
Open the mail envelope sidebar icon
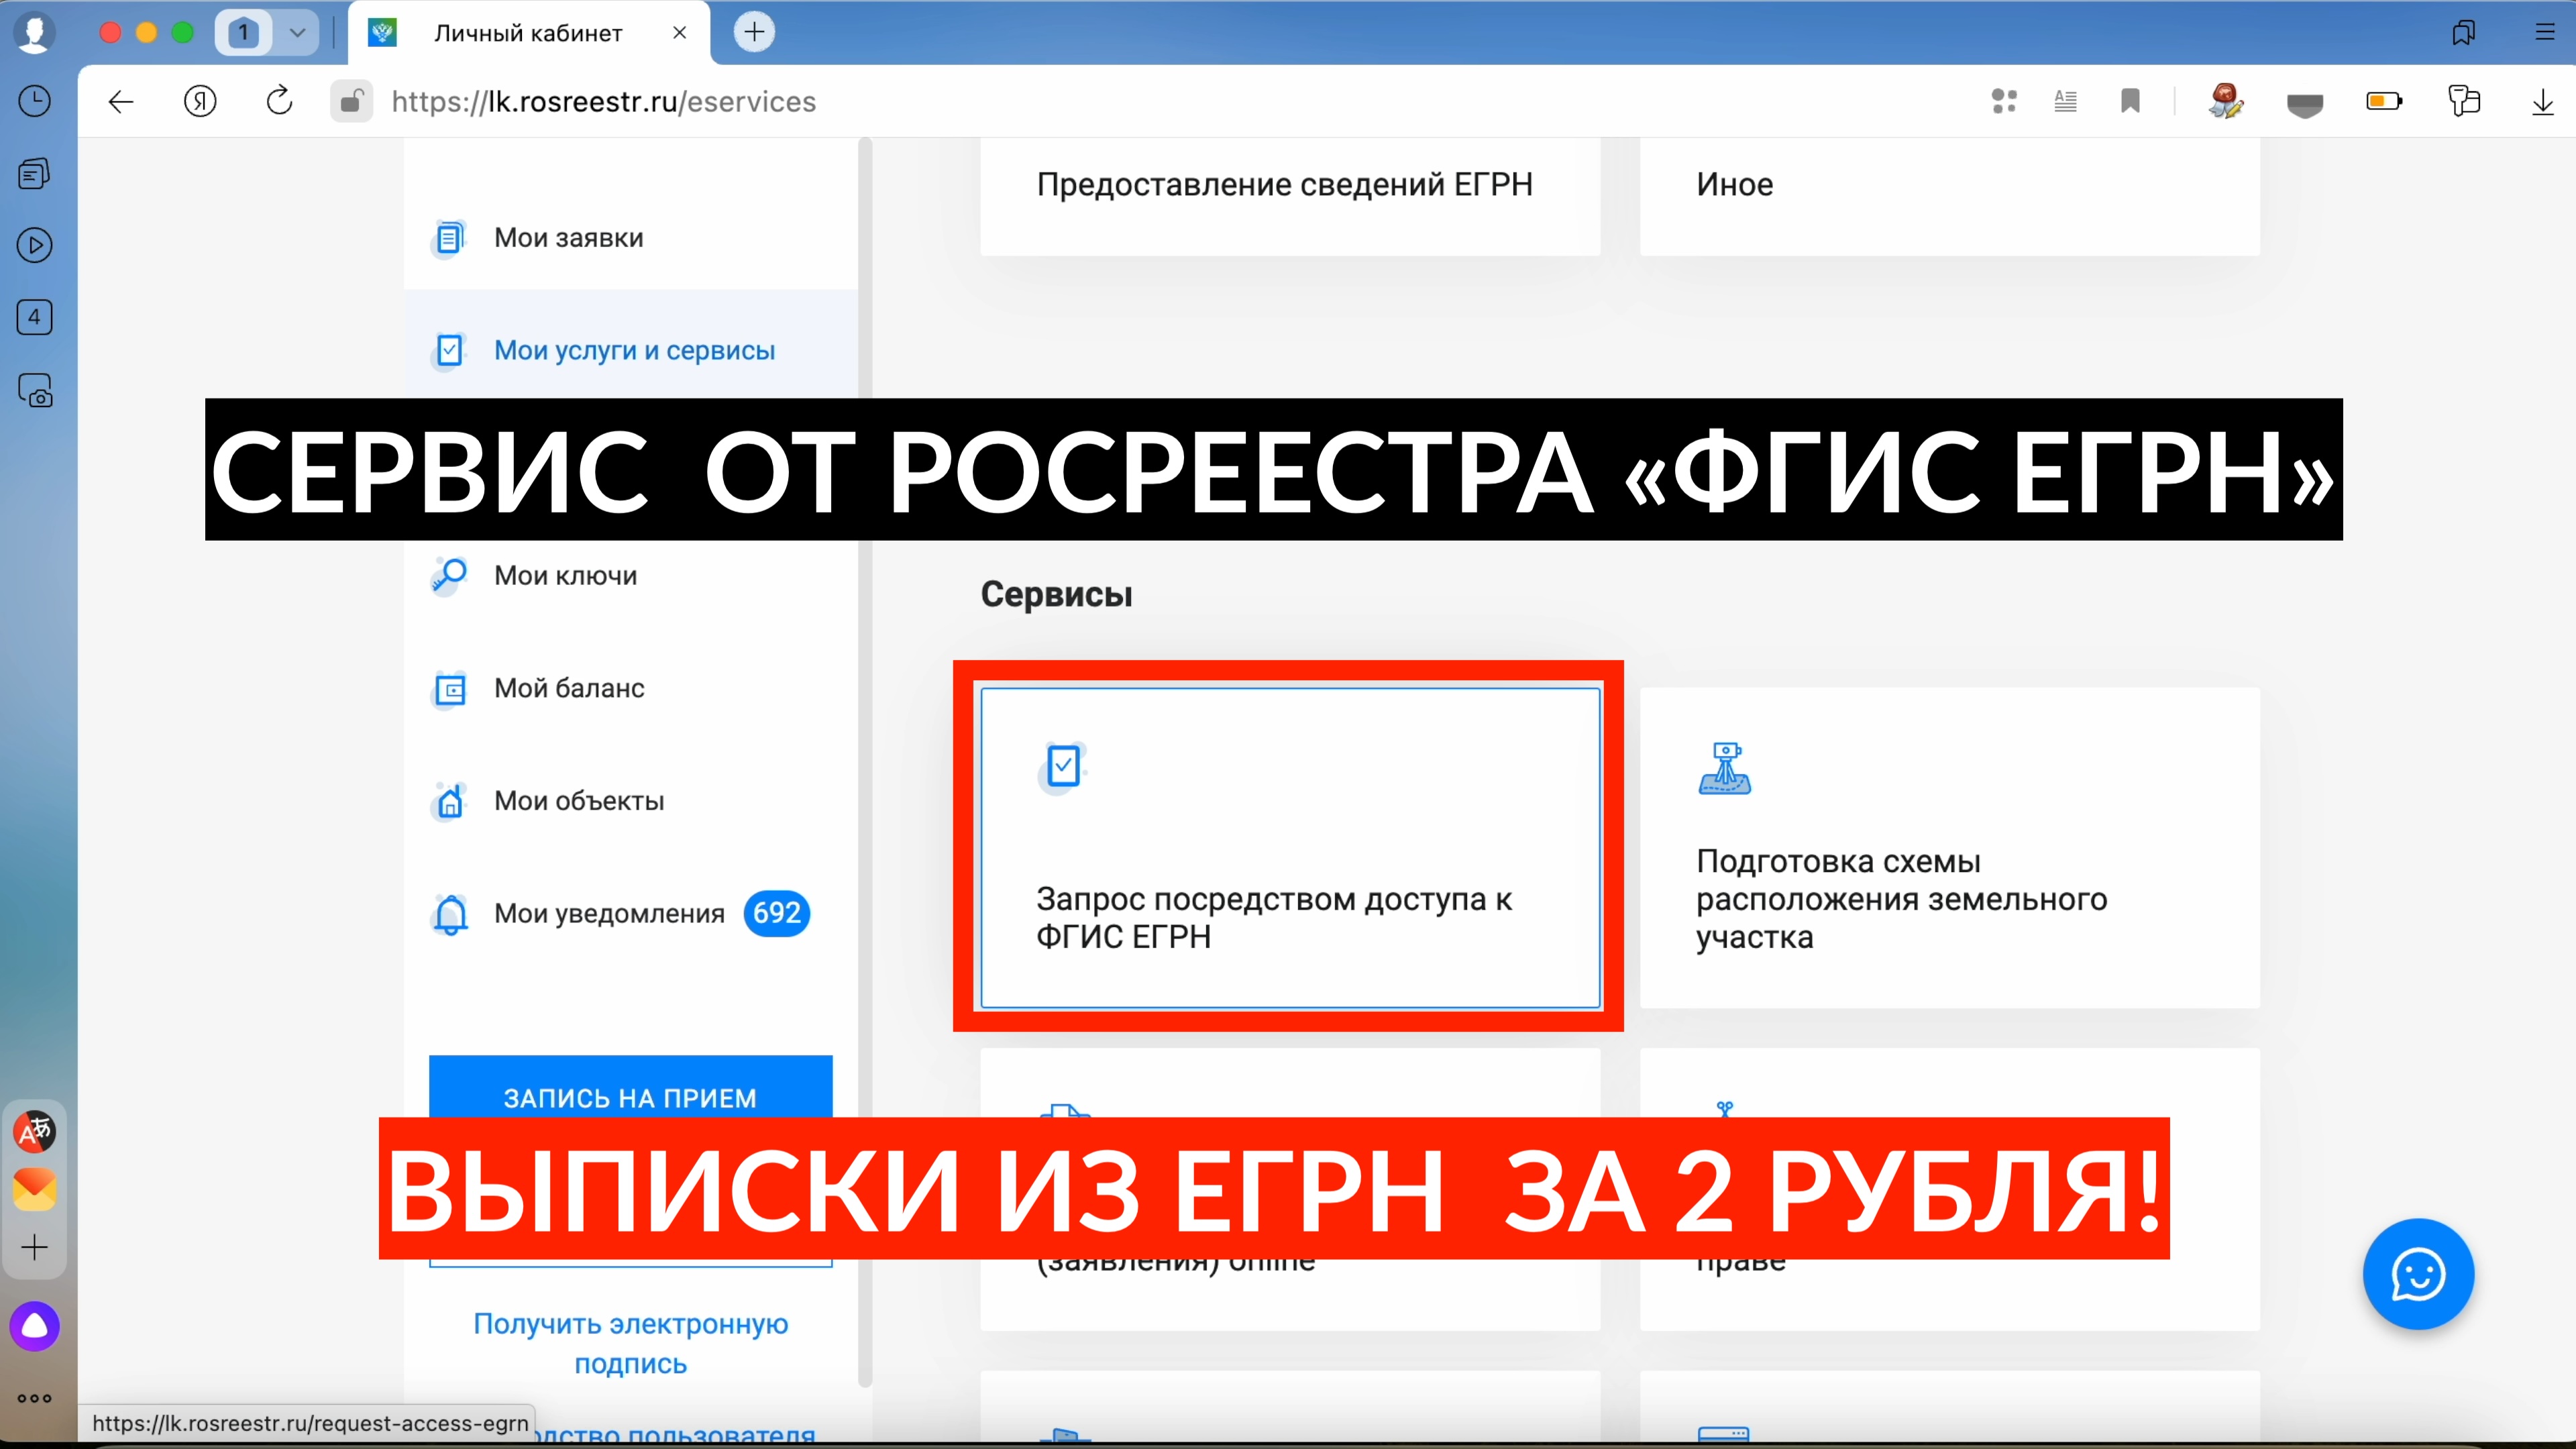pos(35,1189)
